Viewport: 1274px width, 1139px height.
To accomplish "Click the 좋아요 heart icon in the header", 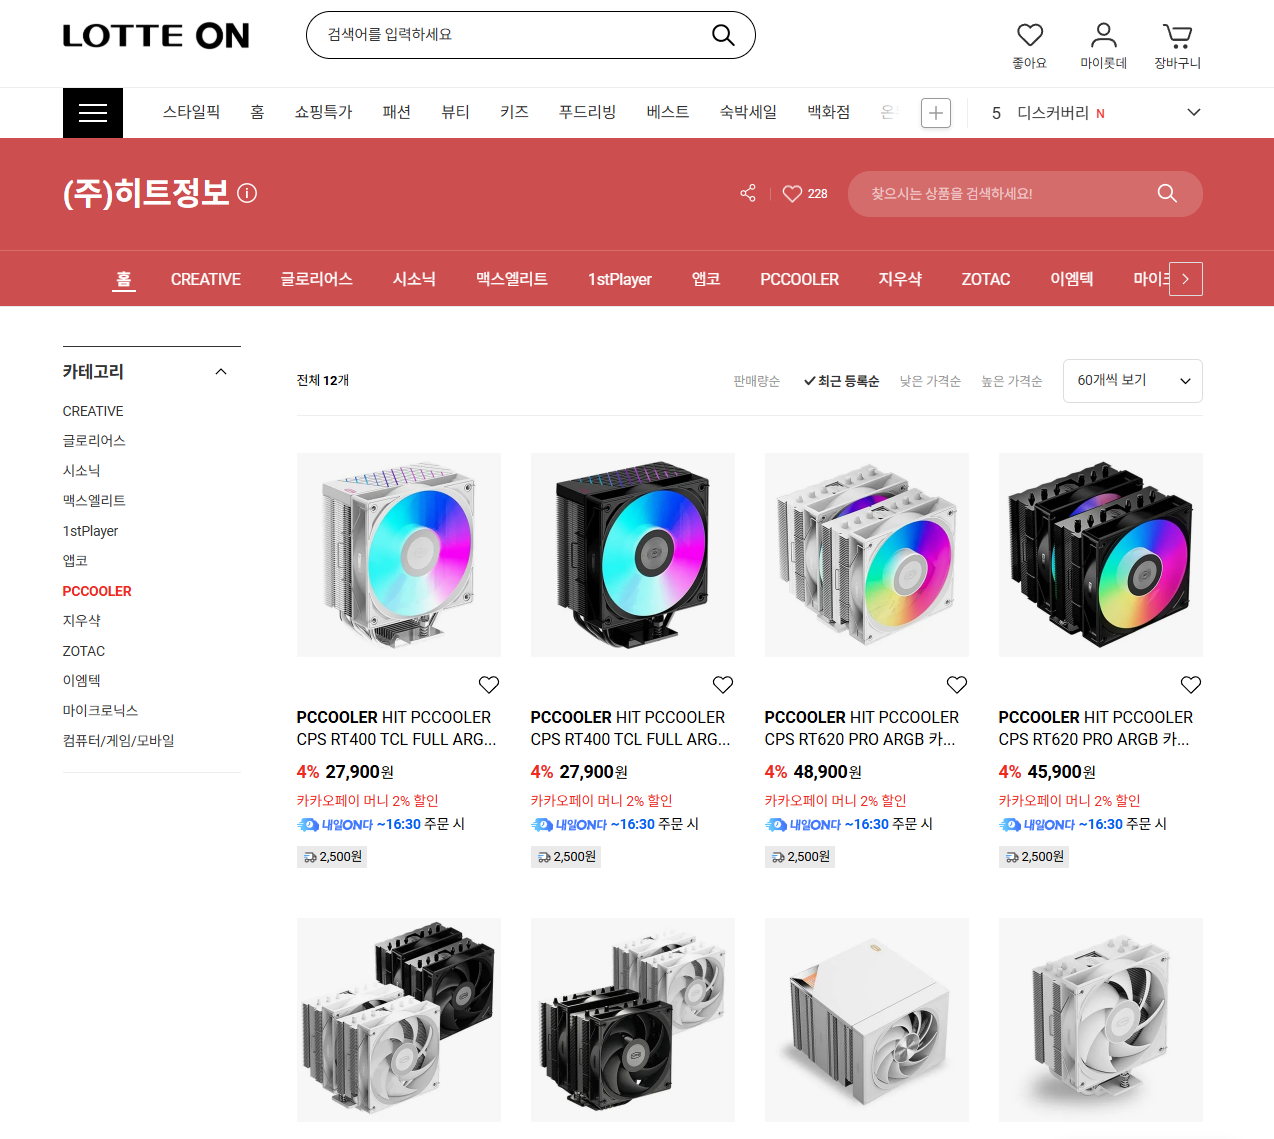I will (1029, 36).
